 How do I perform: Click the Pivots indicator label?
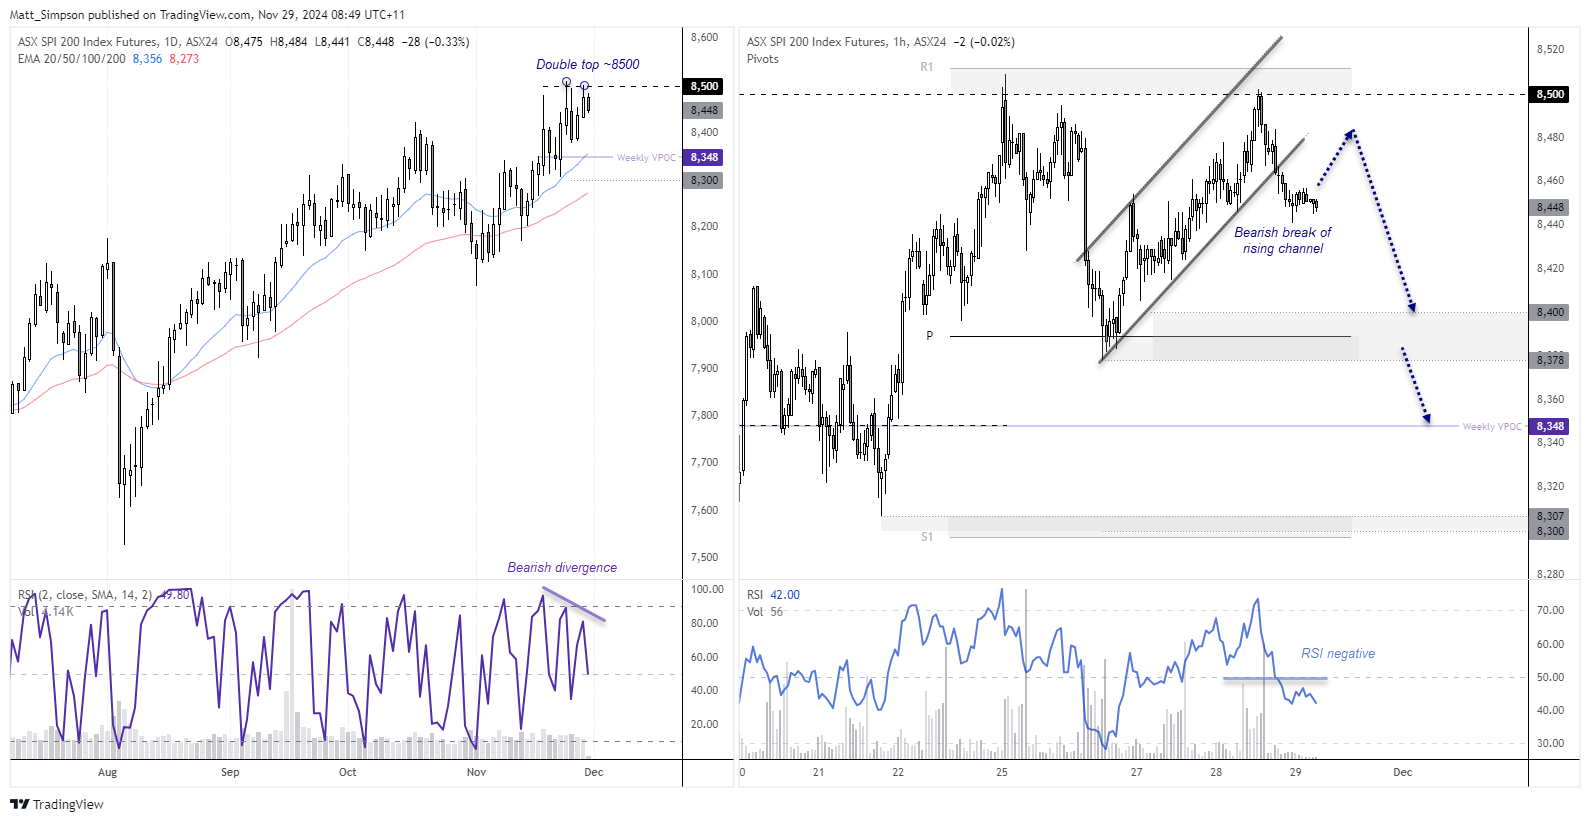pos(763,59)
